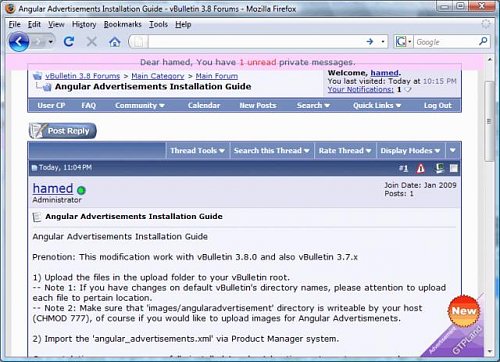Open the Edit menu
This screenshot has width=500, height=362.
pos(34,24)
